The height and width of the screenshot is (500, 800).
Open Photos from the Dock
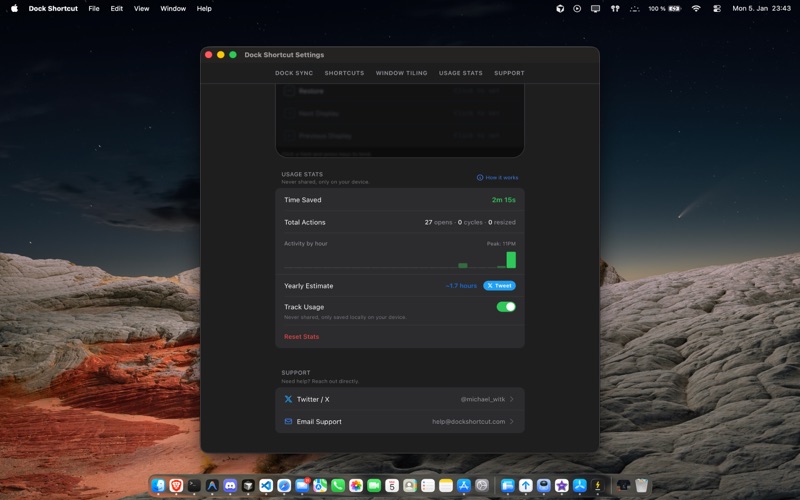click(356, 485)
